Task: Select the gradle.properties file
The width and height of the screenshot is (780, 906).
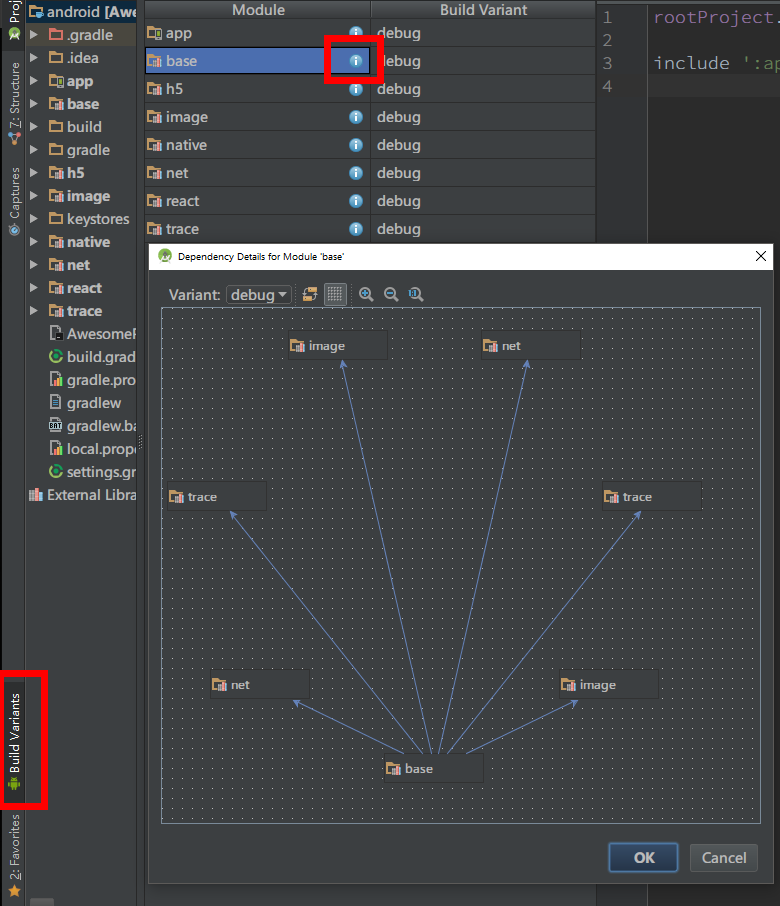Action: pos(92,380)
